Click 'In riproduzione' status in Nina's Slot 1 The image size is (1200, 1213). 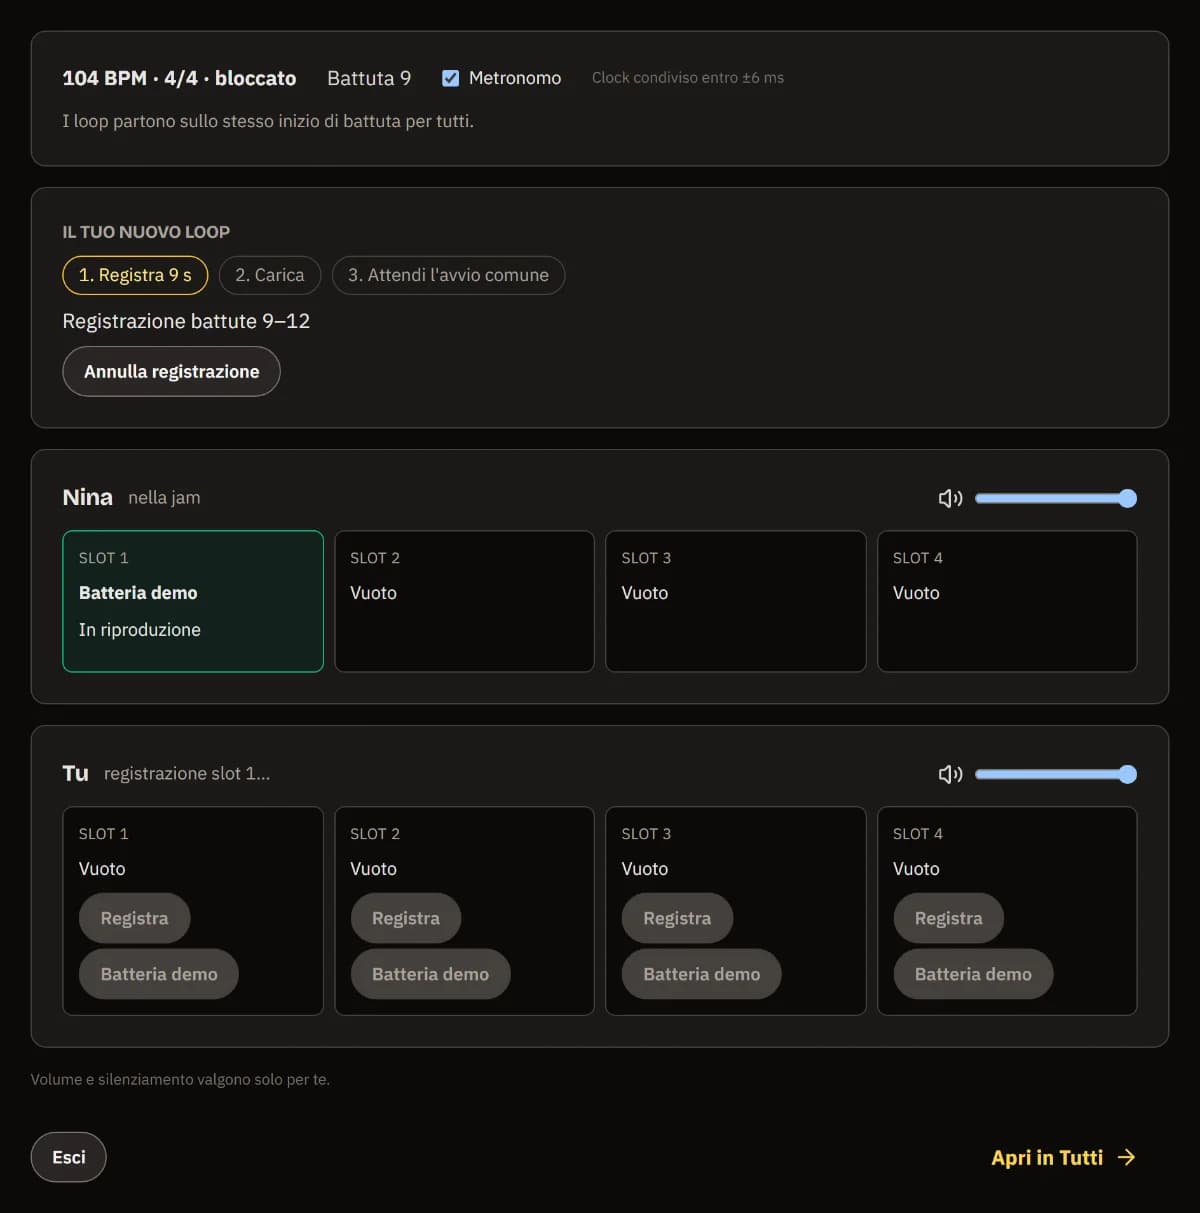tap(140, 630)
